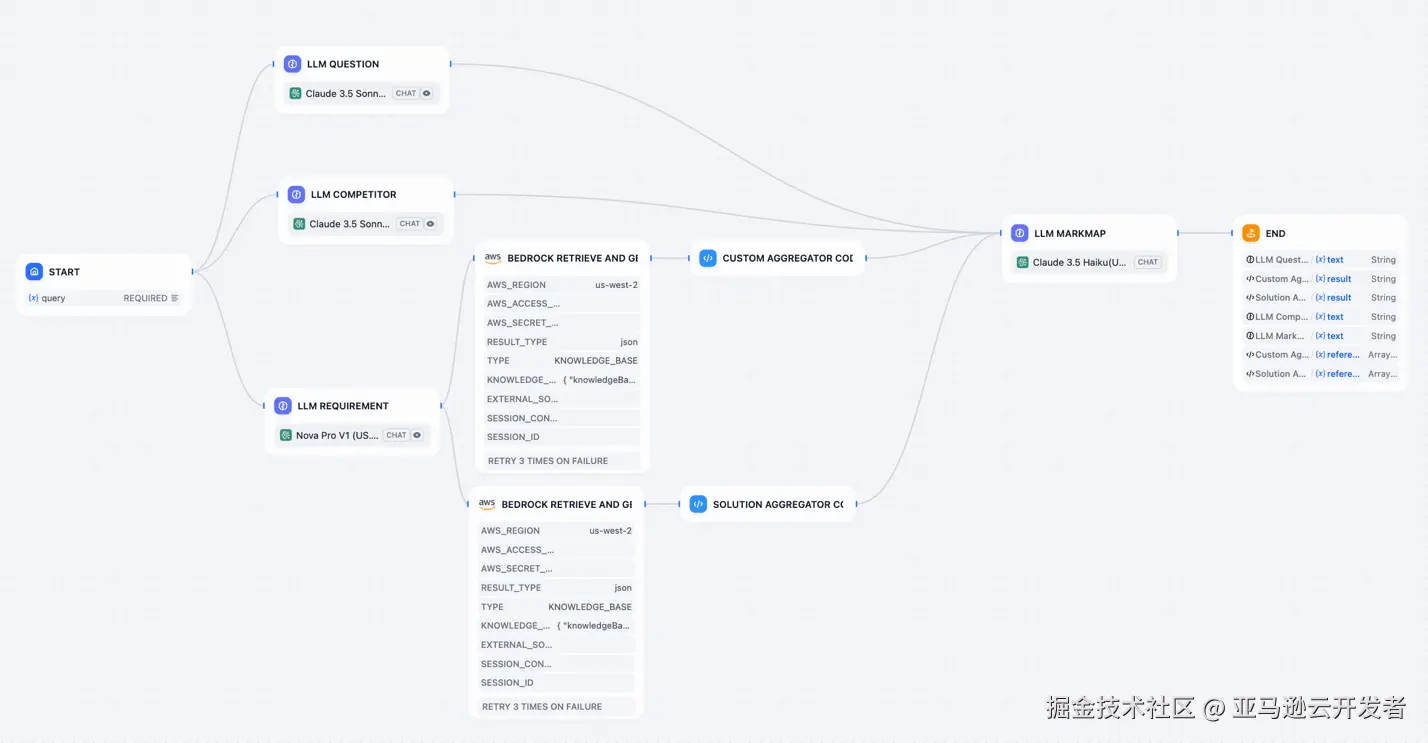Click the REQUIRED label in START node

click(x=146, y=298)
